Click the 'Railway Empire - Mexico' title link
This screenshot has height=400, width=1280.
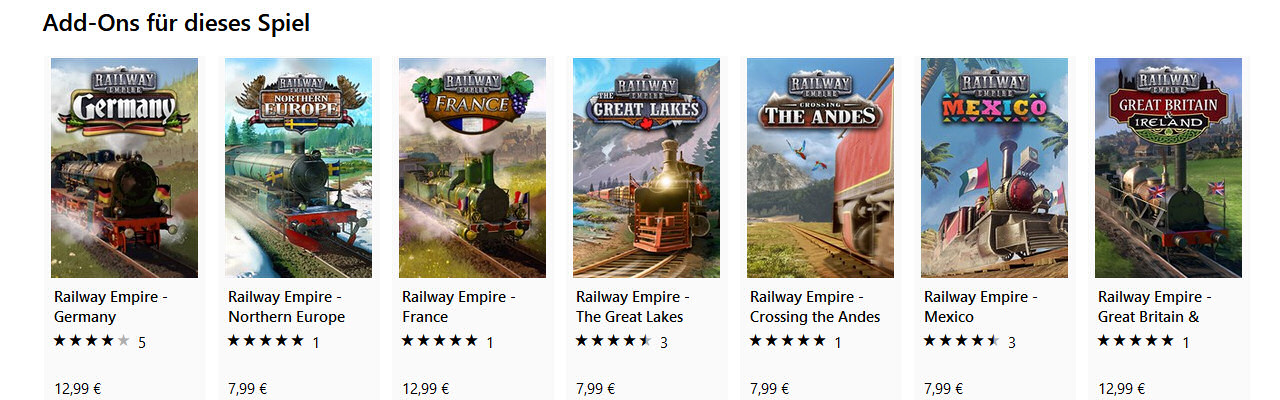pyautogui.click(x=981, y=307)
